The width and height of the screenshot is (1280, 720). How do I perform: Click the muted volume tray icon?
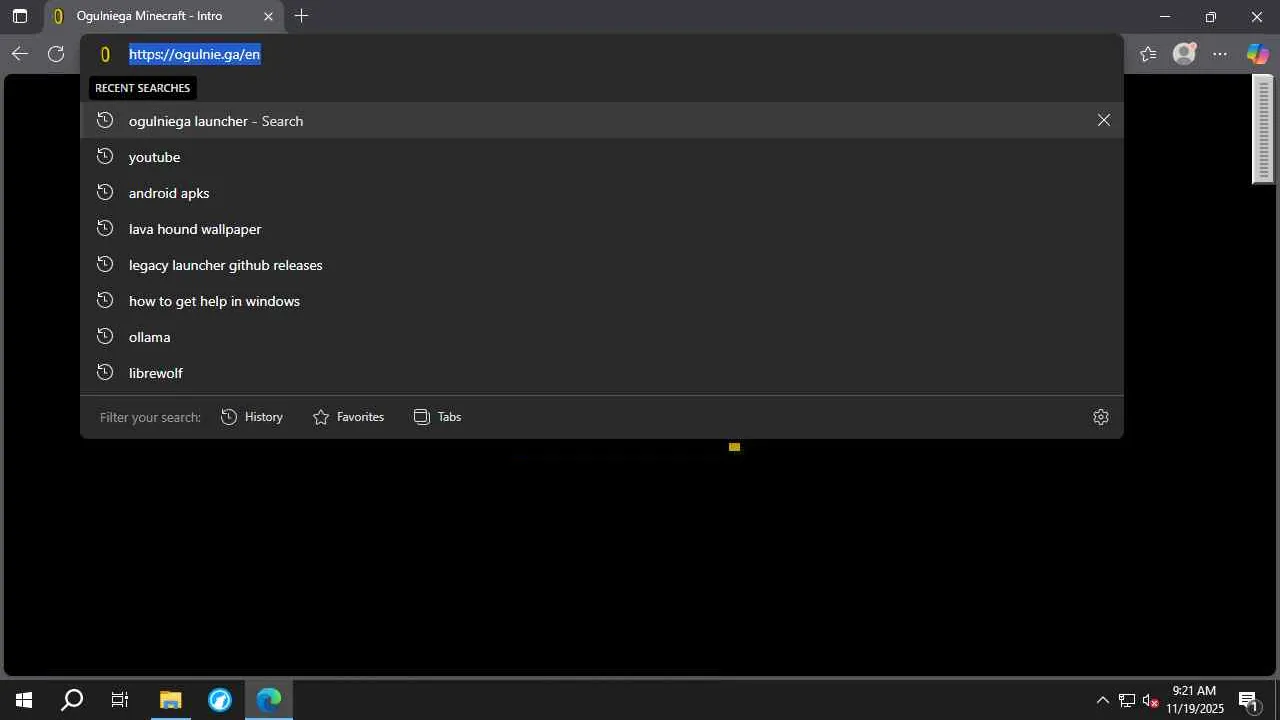click(x=1150, y=700)
